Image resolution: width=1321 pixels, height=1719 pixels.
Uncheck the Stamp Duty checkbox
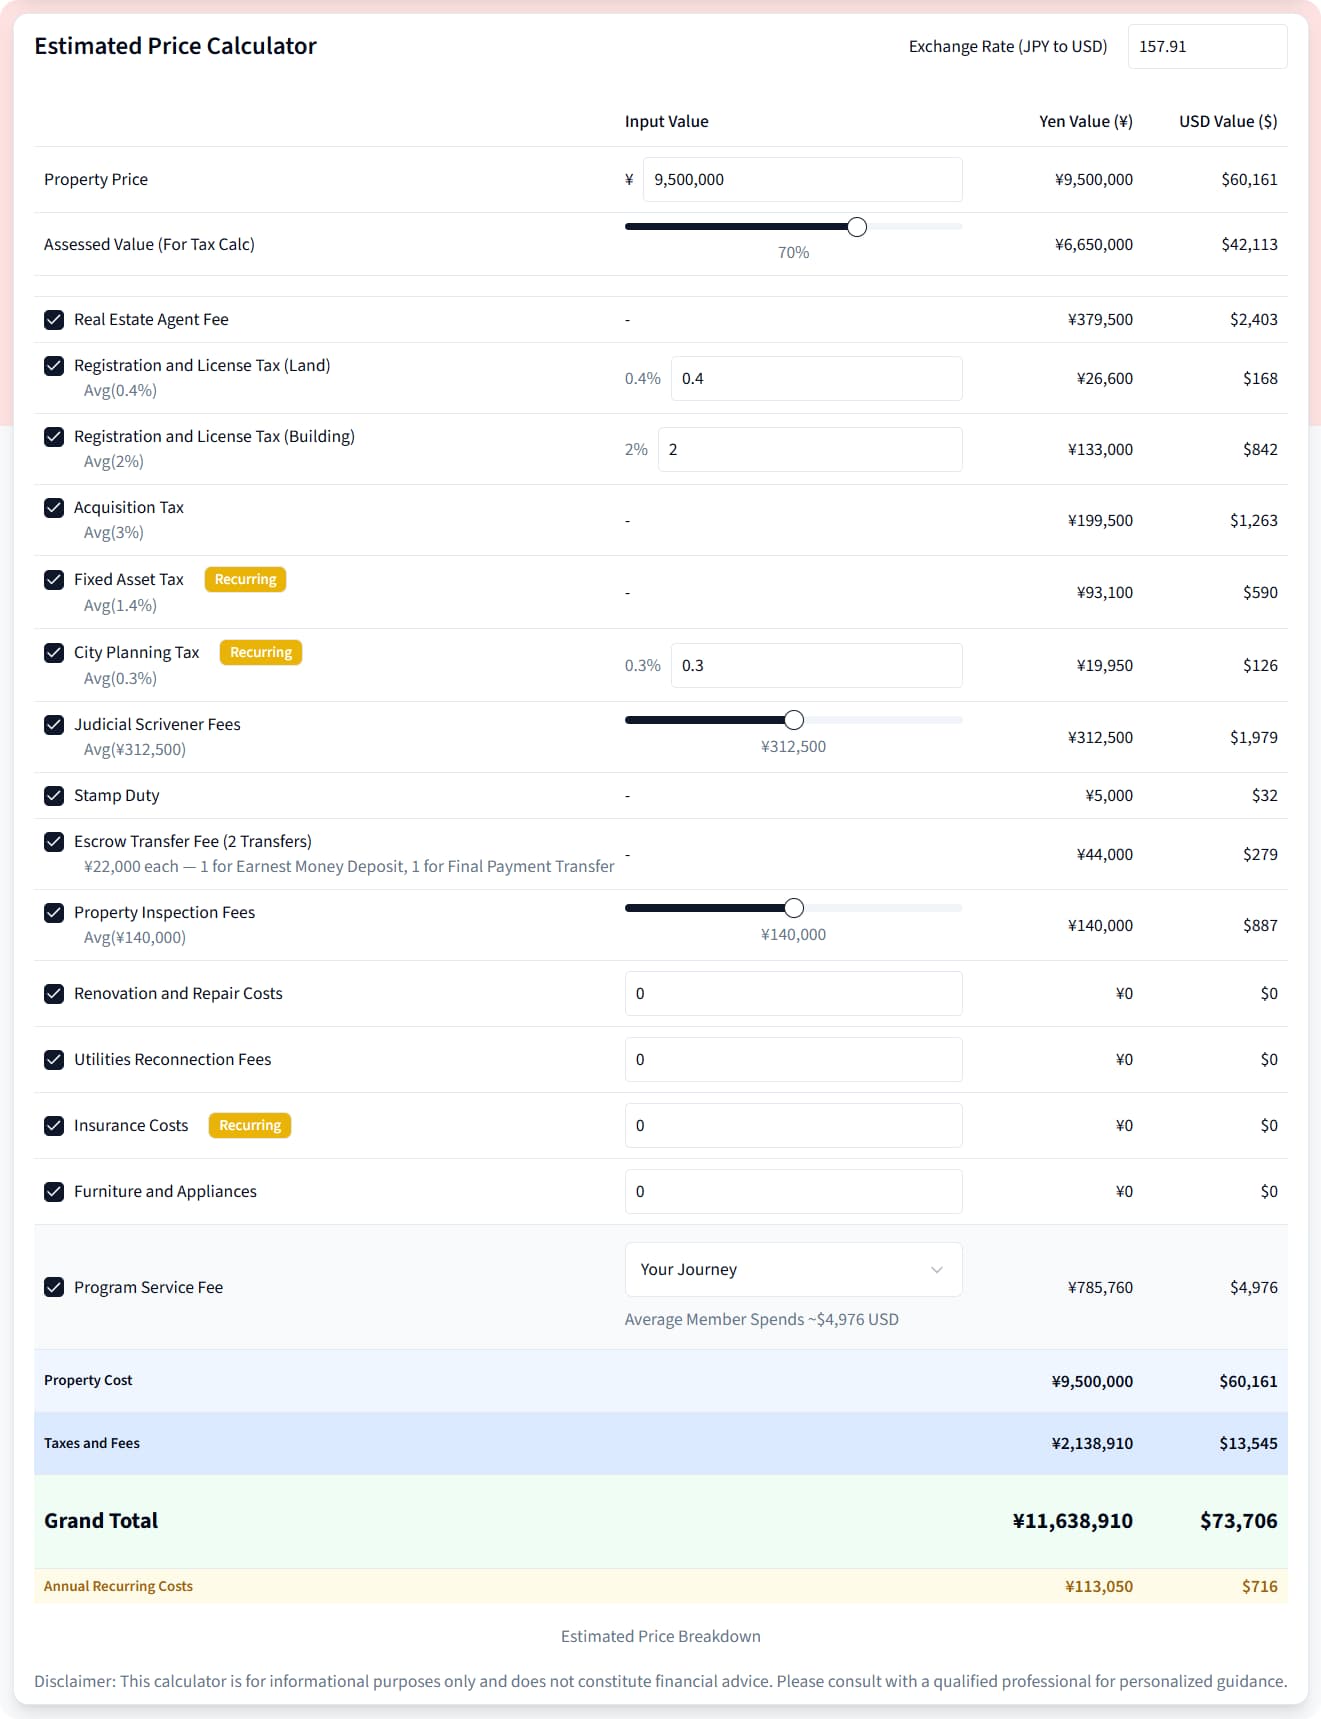coord(54,796)
